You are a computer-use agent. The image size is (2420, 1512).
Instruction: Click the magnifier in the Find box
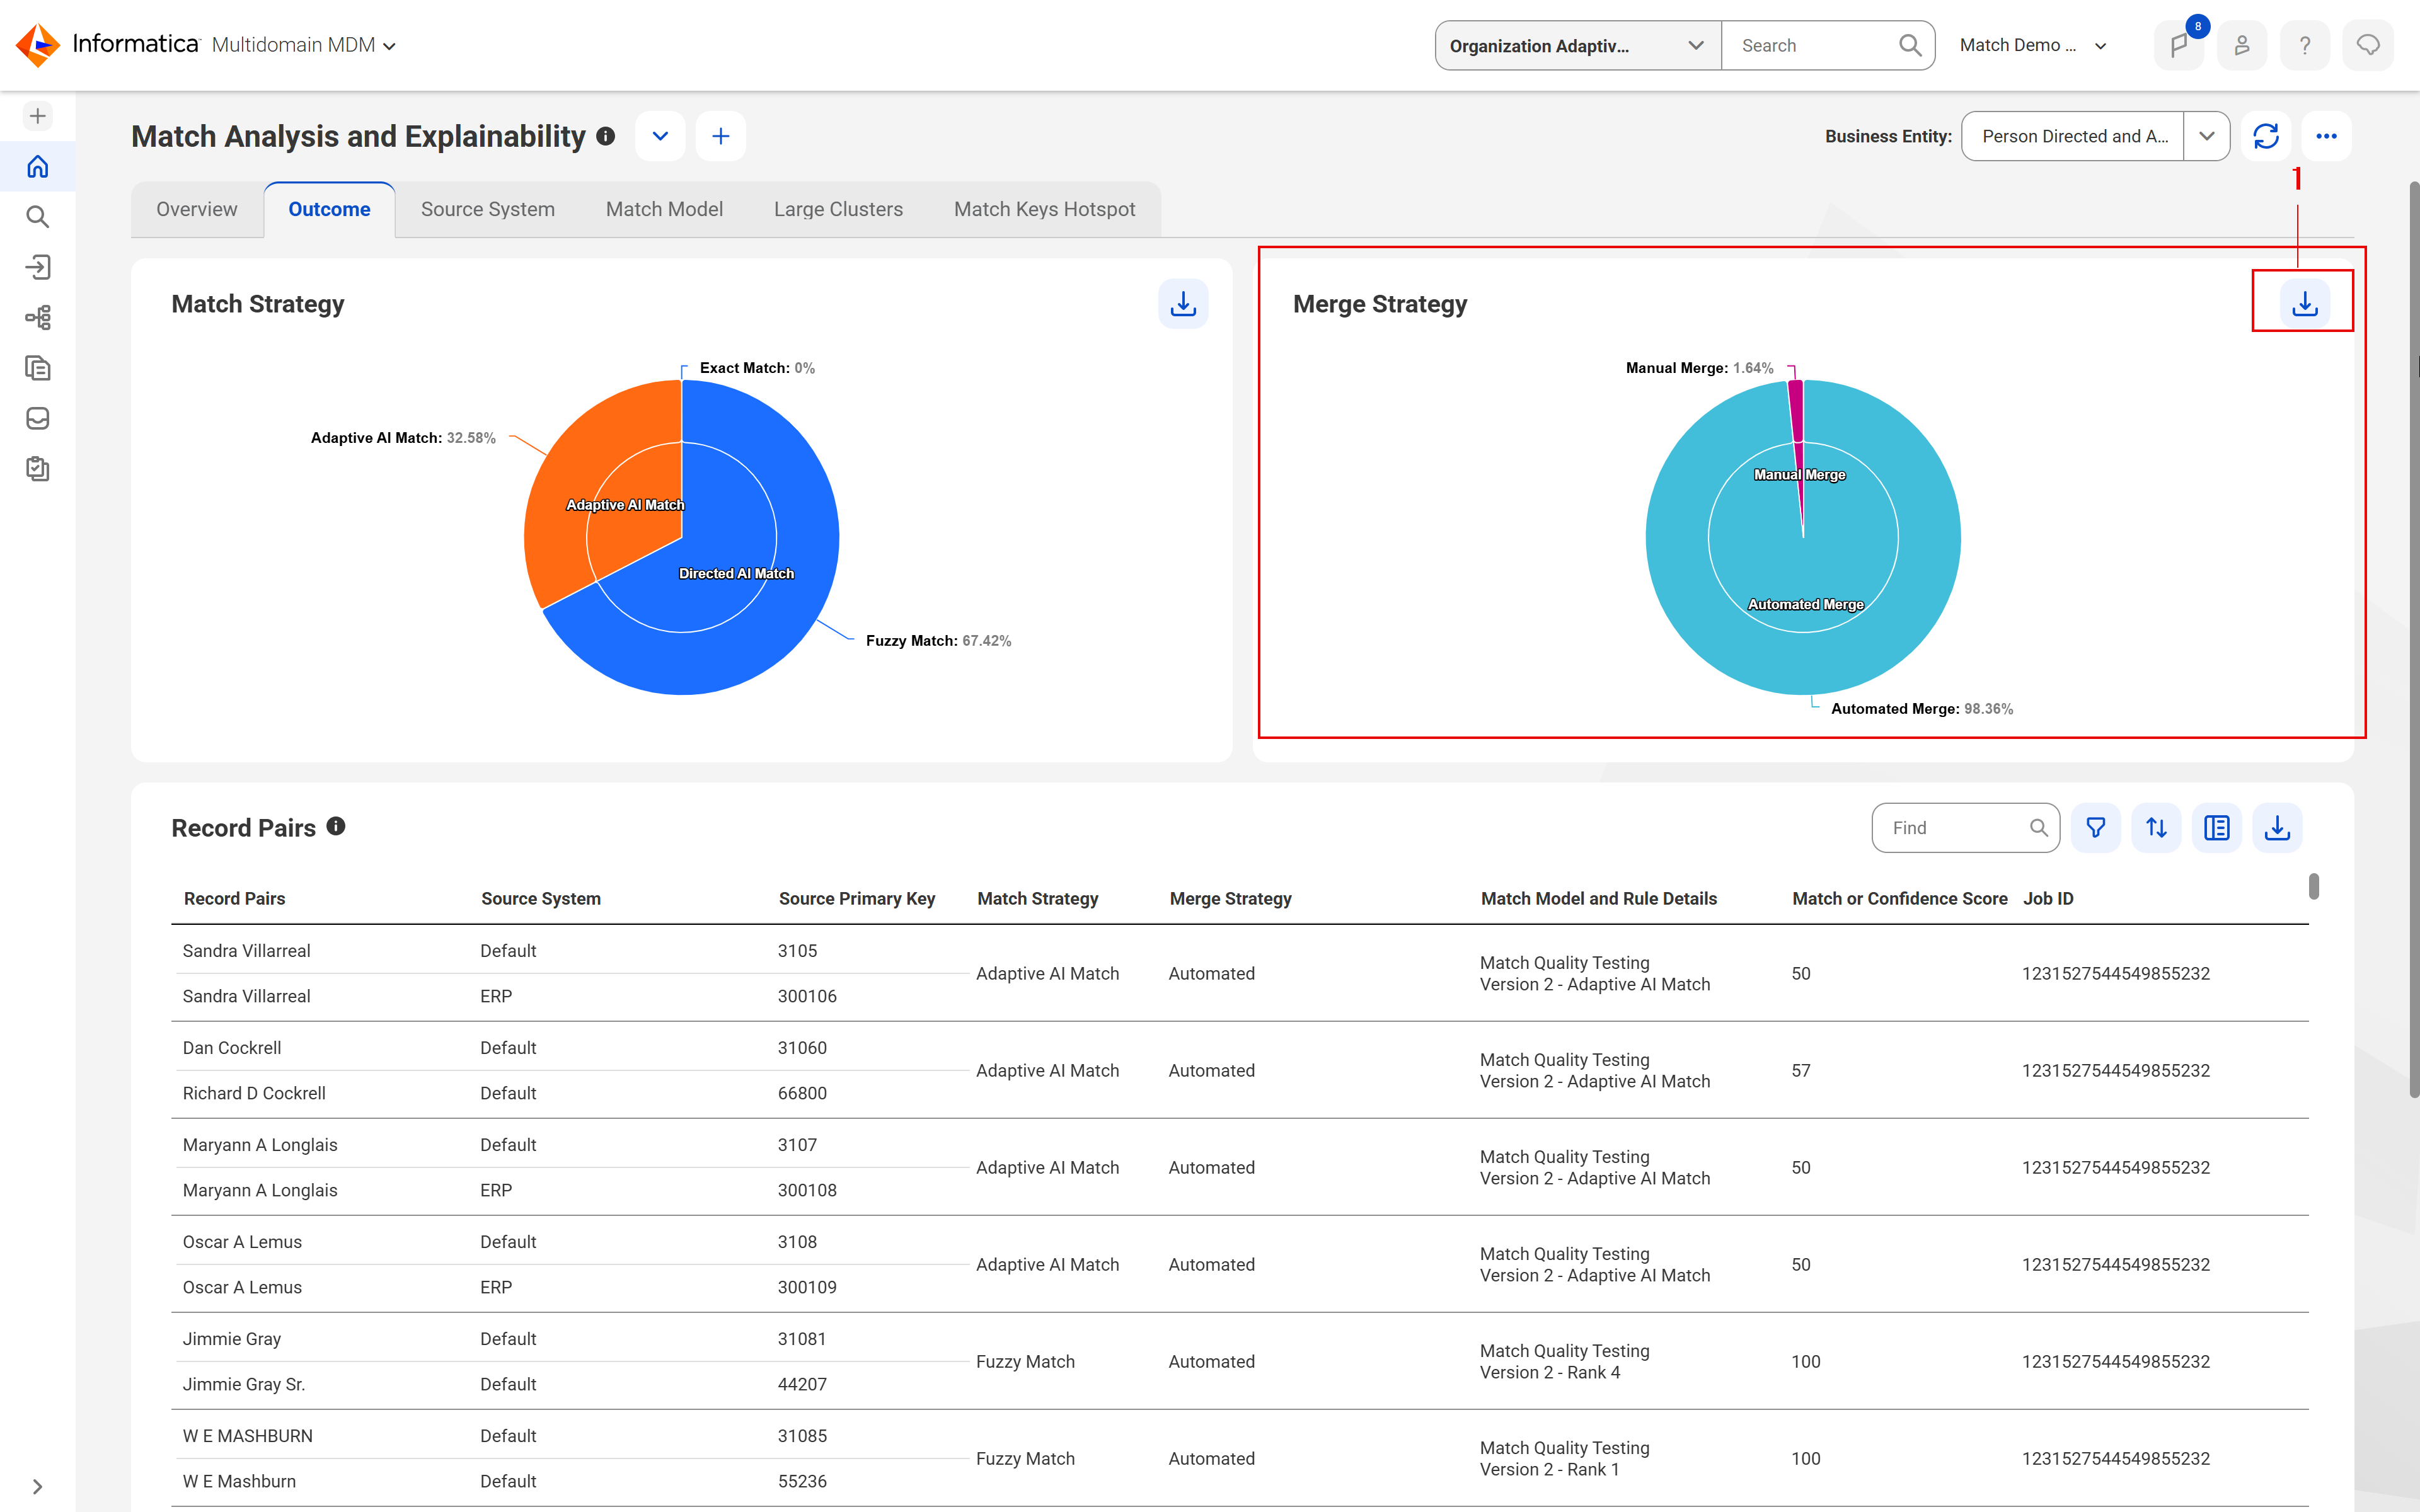point(2039,828)
